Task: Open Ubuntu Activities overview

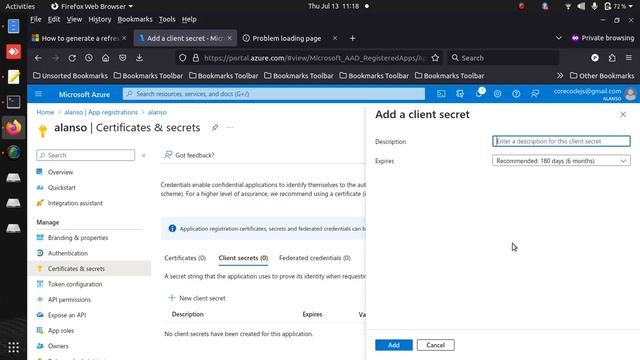Action: [20, 7]
